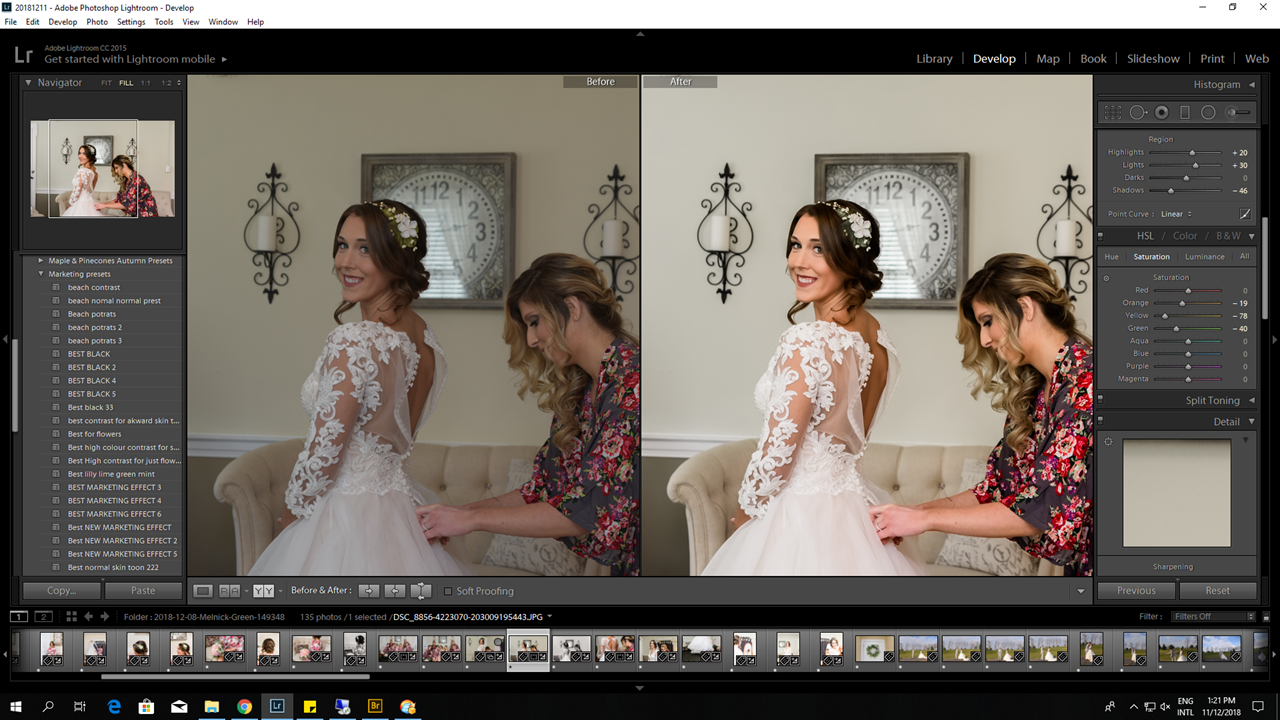
Task: Open the Develop menu
Action: (62, 22)
